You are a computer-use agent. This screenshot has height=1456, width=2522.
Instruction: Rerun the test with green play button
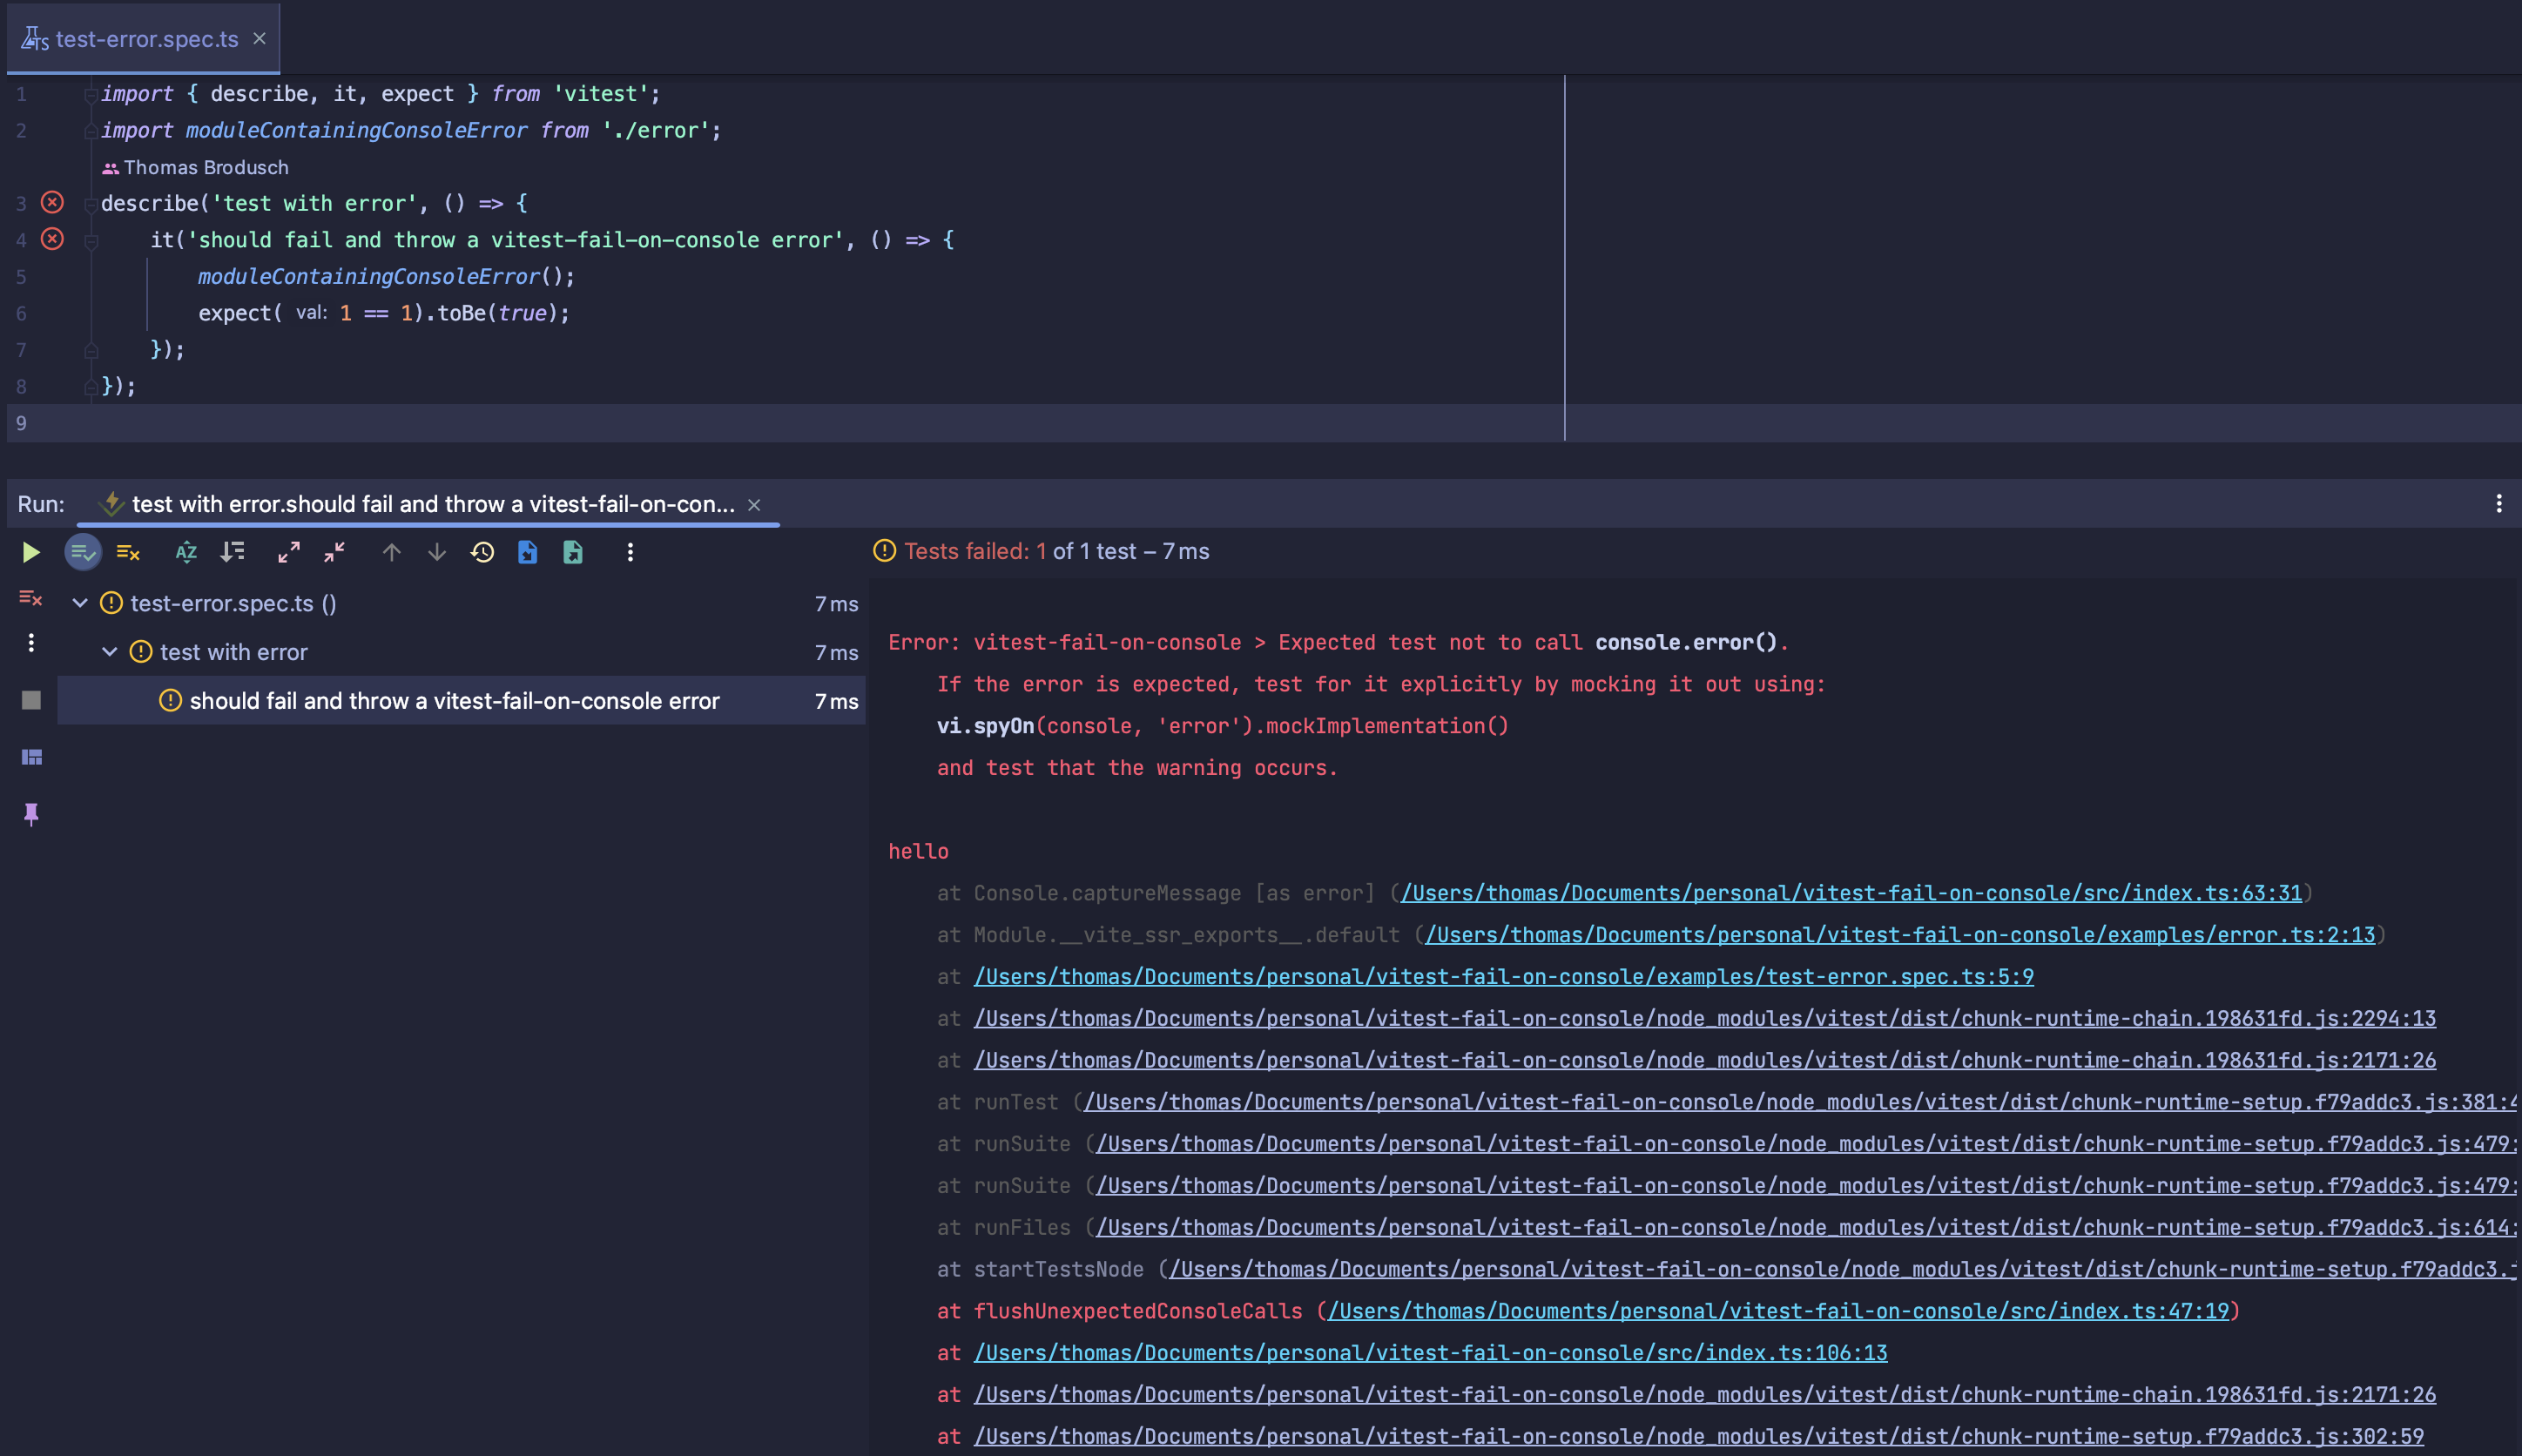coord(30,552)
